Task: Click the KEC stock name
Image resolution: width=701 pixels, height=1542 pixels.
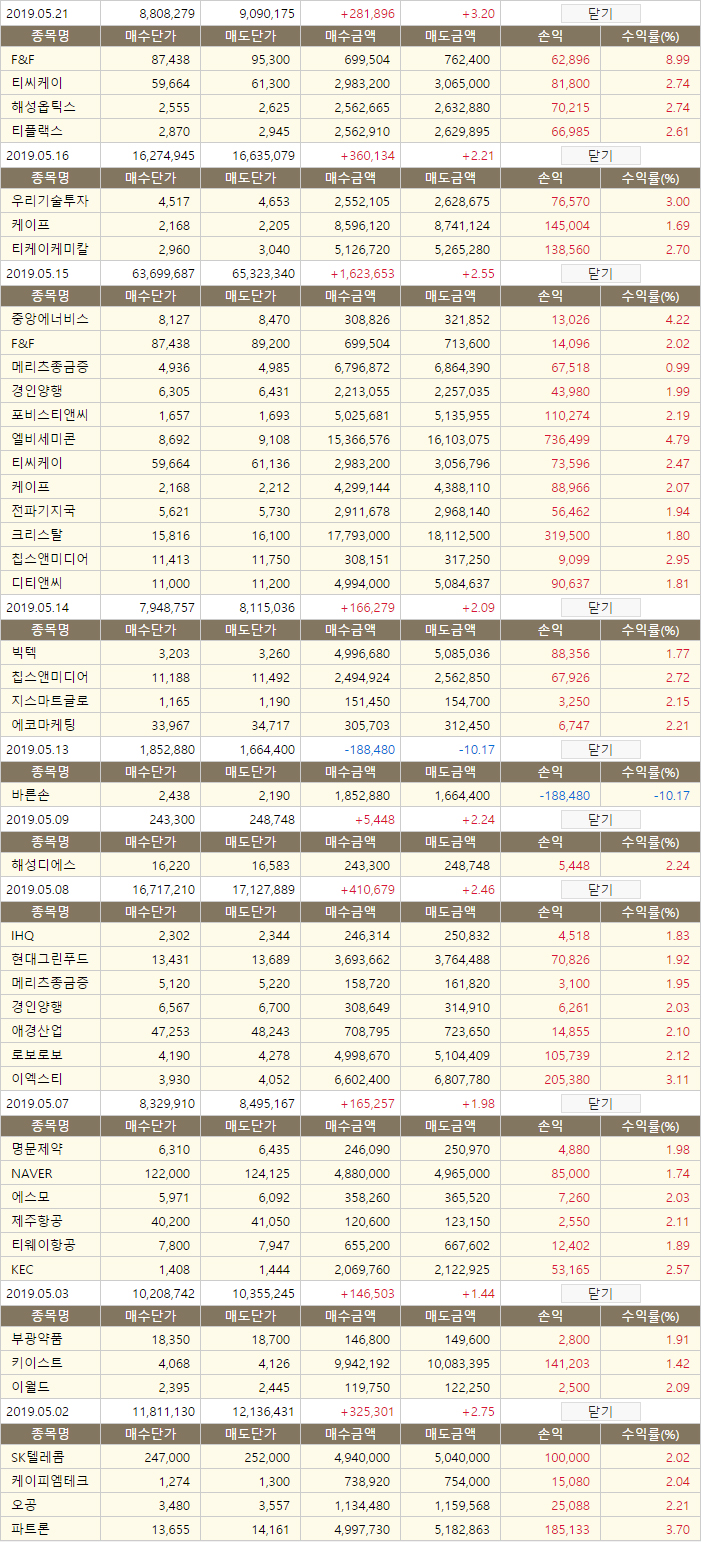Action: 23,1270
